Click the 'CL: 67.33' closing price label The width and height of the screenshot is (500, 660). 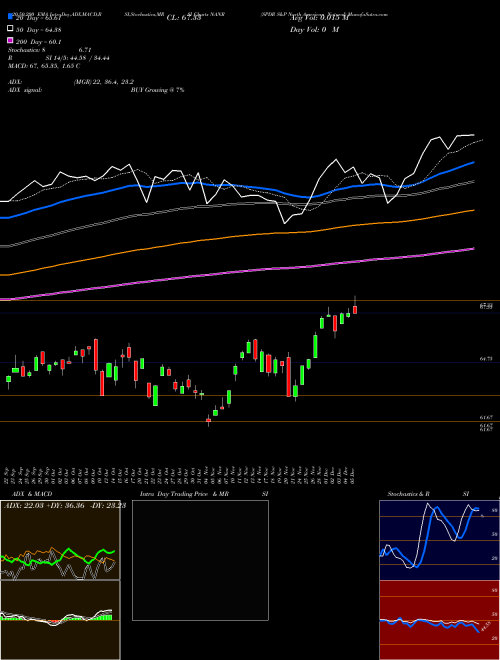184,18
